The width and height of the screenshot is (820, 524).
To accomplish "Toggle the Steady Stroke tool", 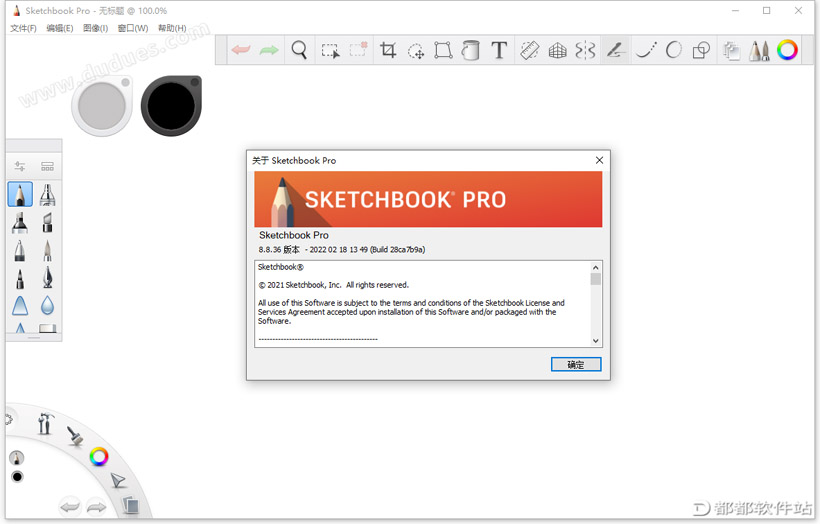I will coord(615,50).
